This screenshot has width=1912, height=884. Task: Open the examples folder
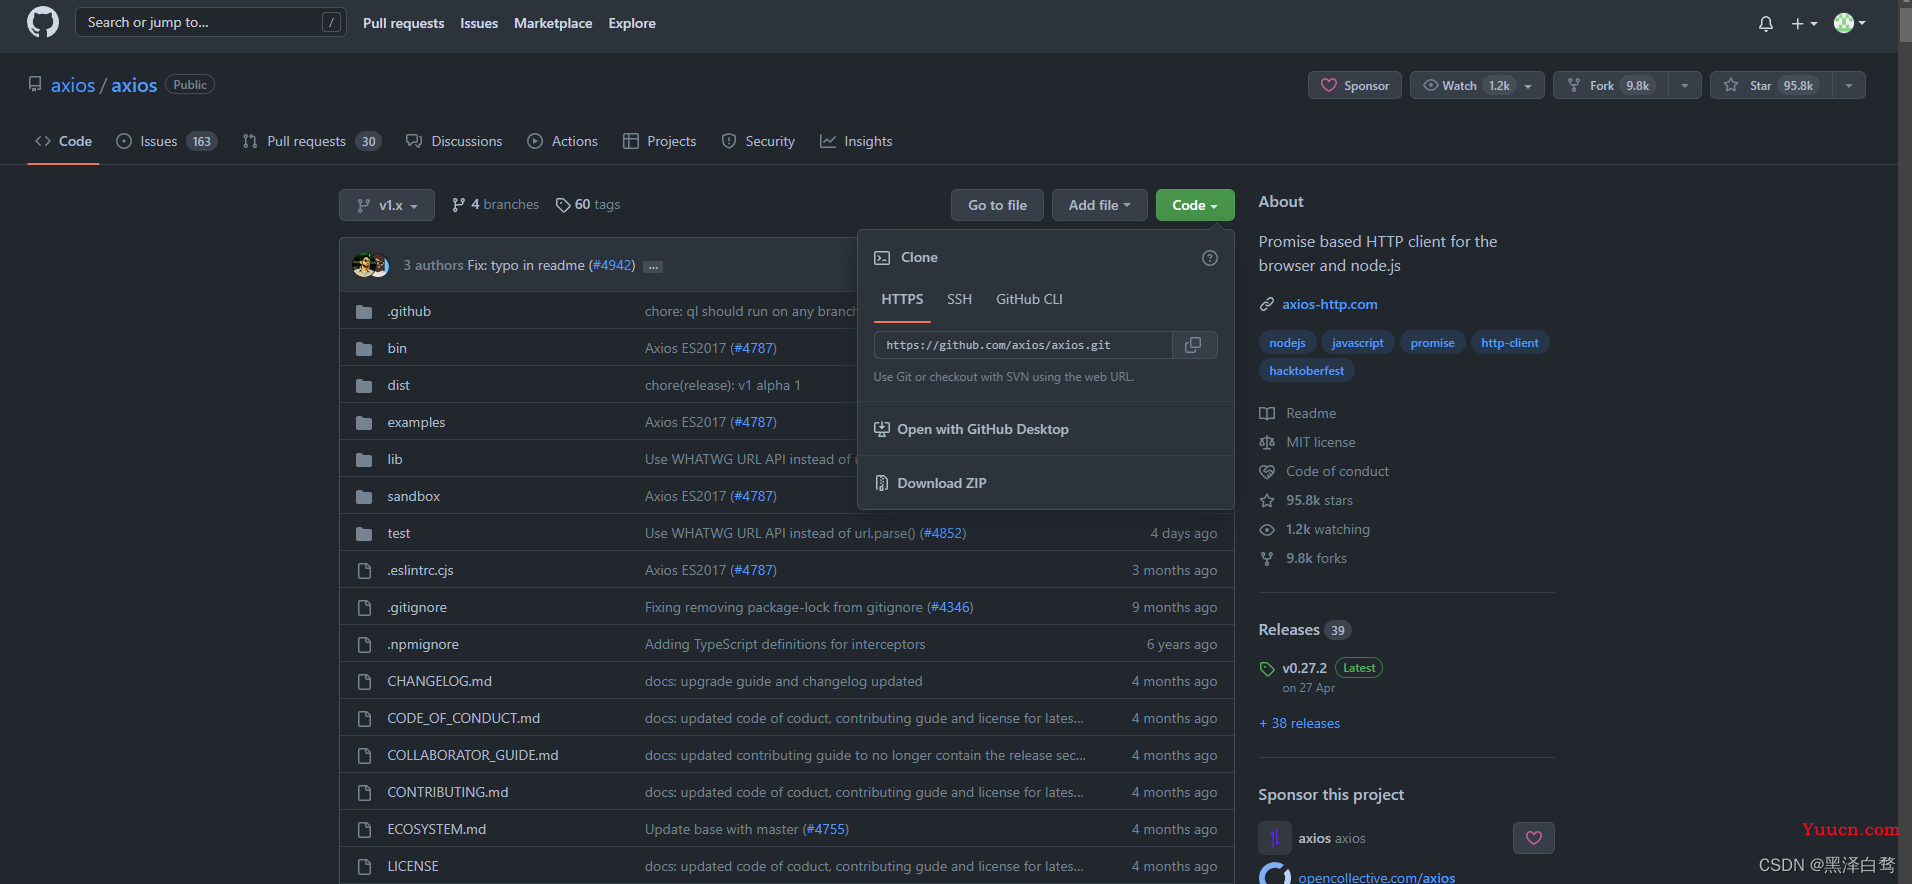pyautogui.click(x=416, y=423)
